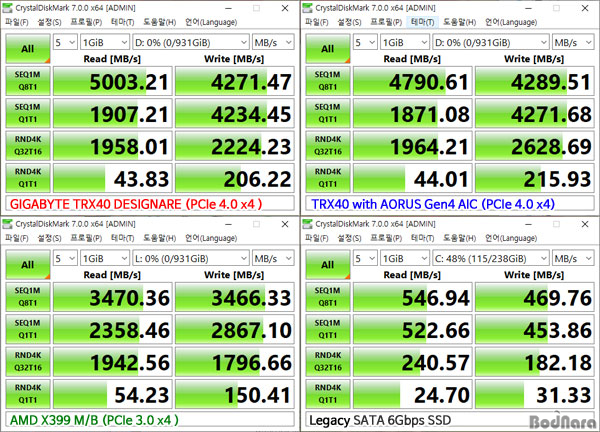Image resolution: width=600 pixels, height=432 pixels.
Task: Click the 546.94 read result
Action: point(413,297)
